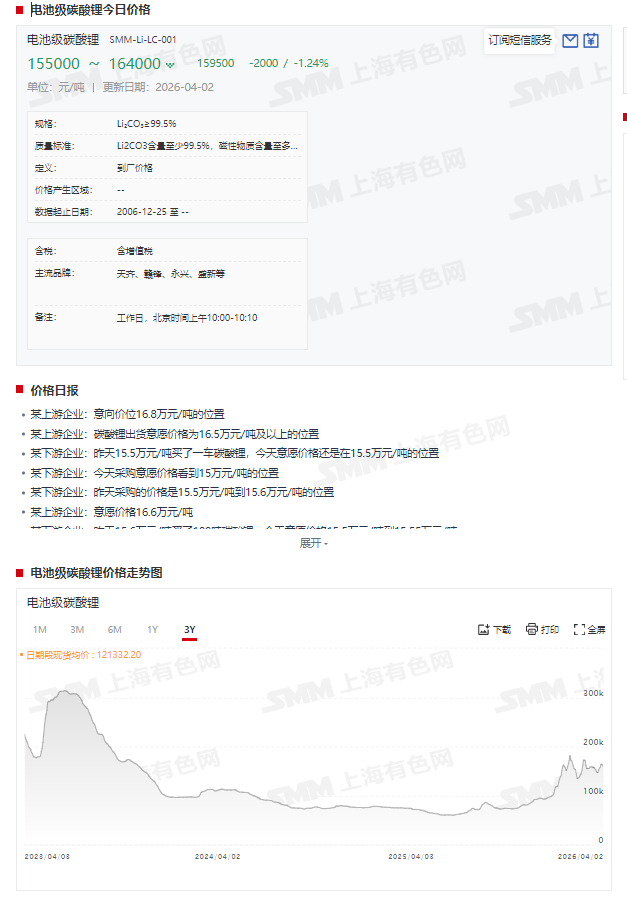Click the 全屏 fullscreen label
627x901 pixels.
[597, 630]
